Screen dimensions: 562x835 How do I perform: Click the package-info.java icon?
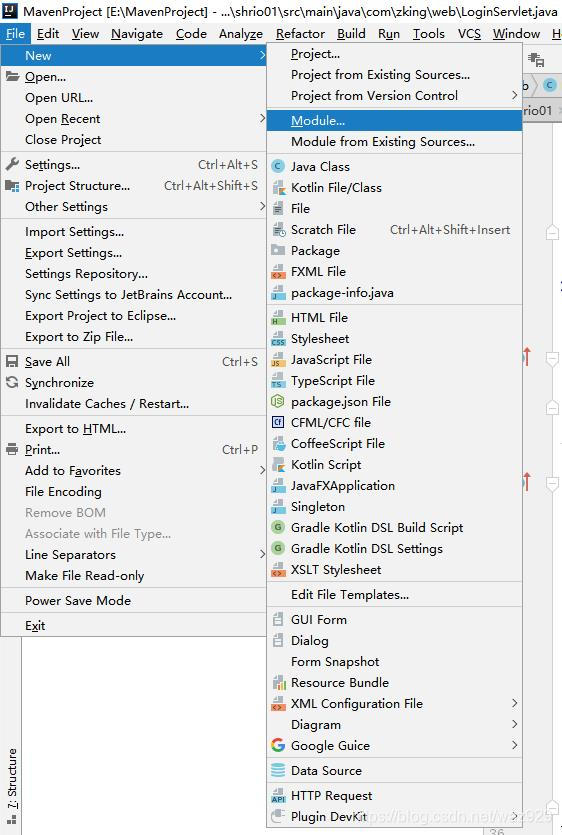pyautogui.click(x=278, y=292)
